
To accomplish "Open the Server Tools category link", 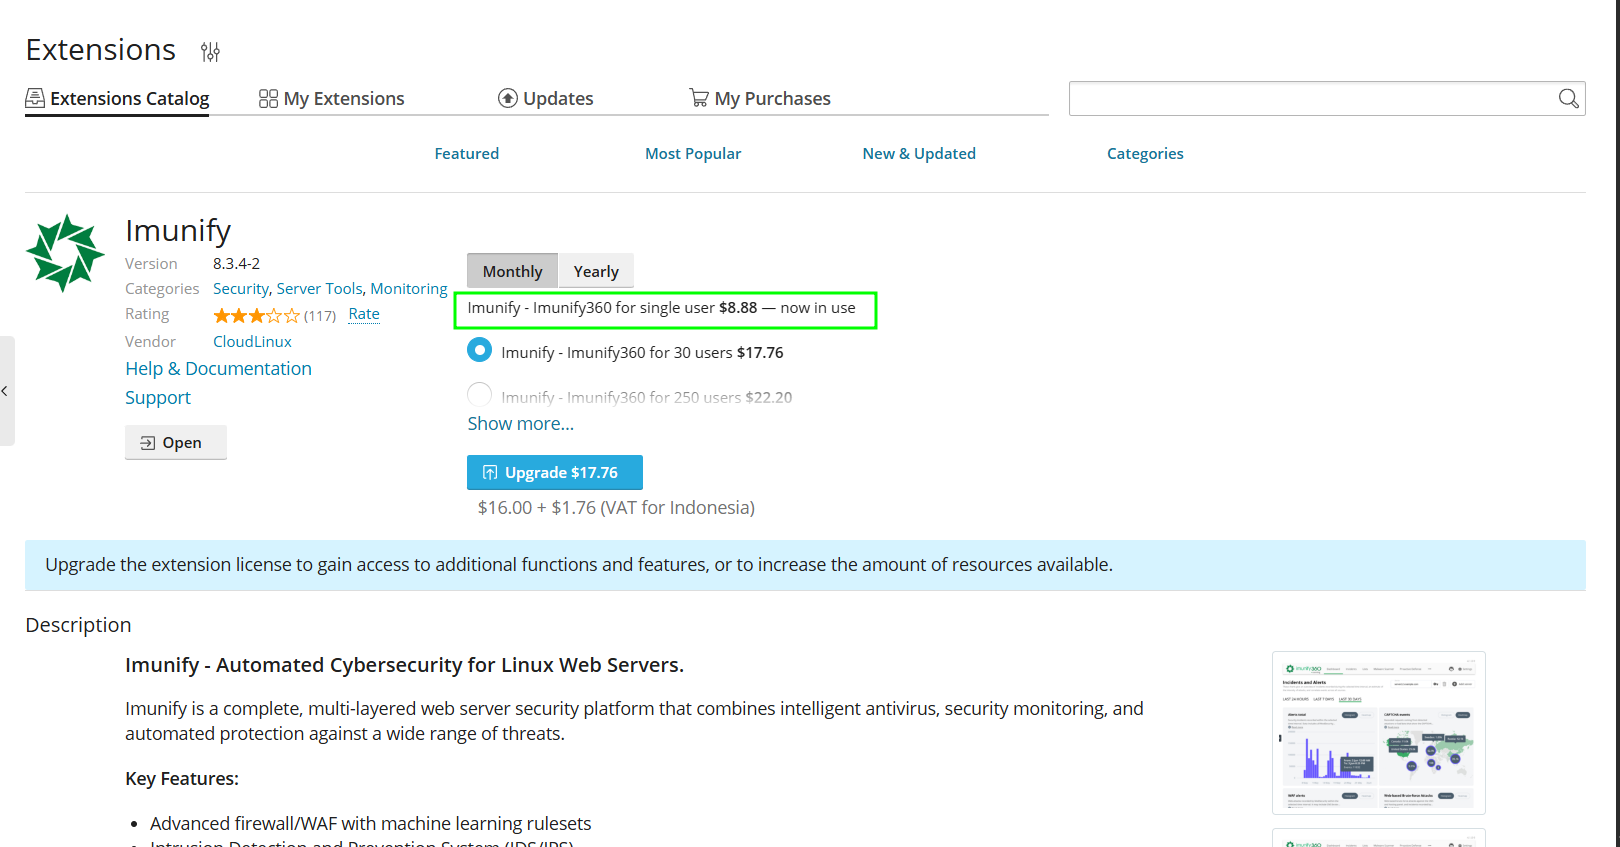I will pyautogui.click(x=319, y=288).
